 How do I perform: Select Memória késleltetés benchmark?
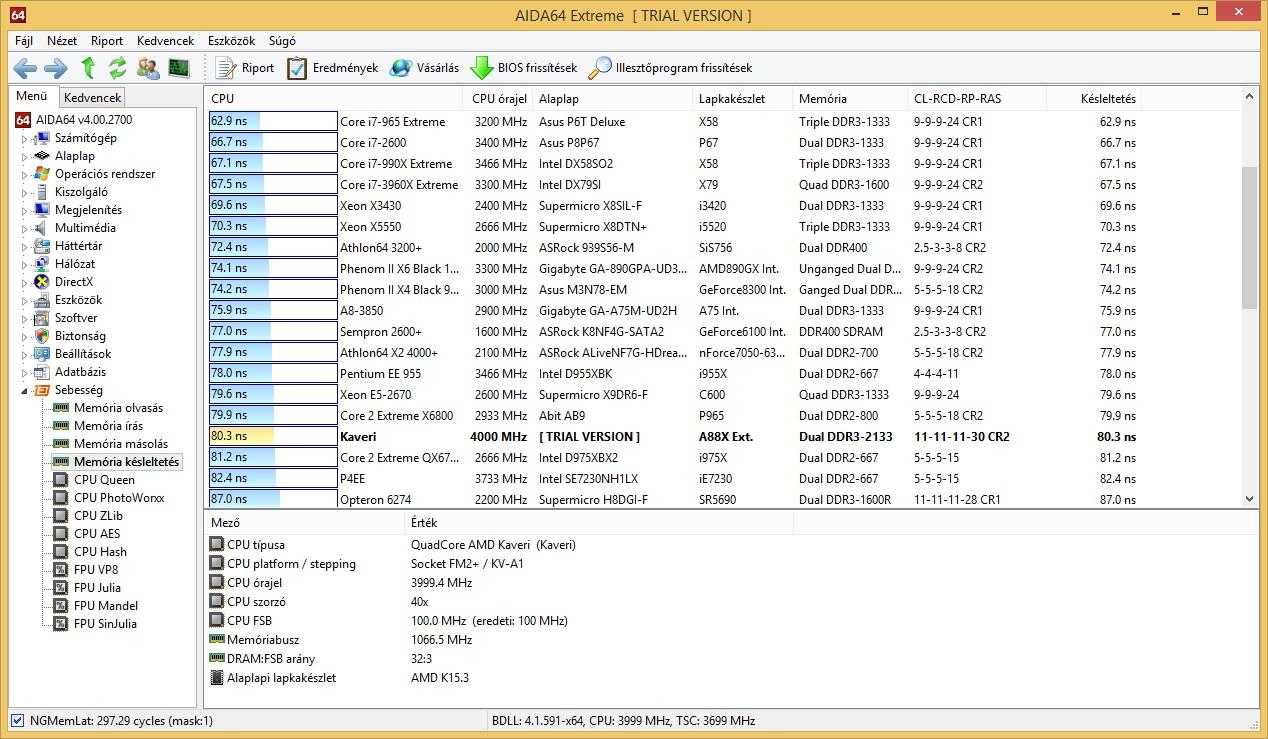[x=126, y=462]
